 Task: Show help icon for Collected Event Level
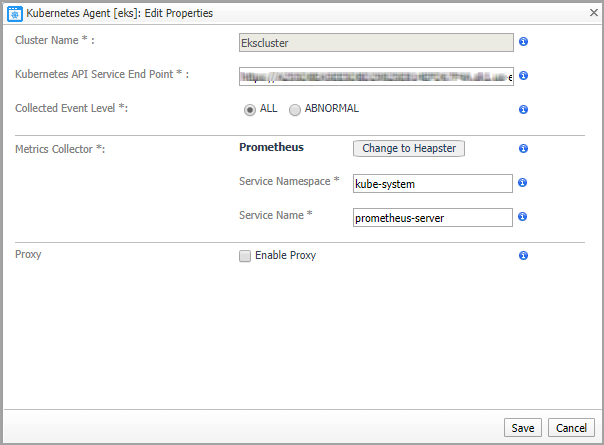pyautogui.click(x=524, y=109)
